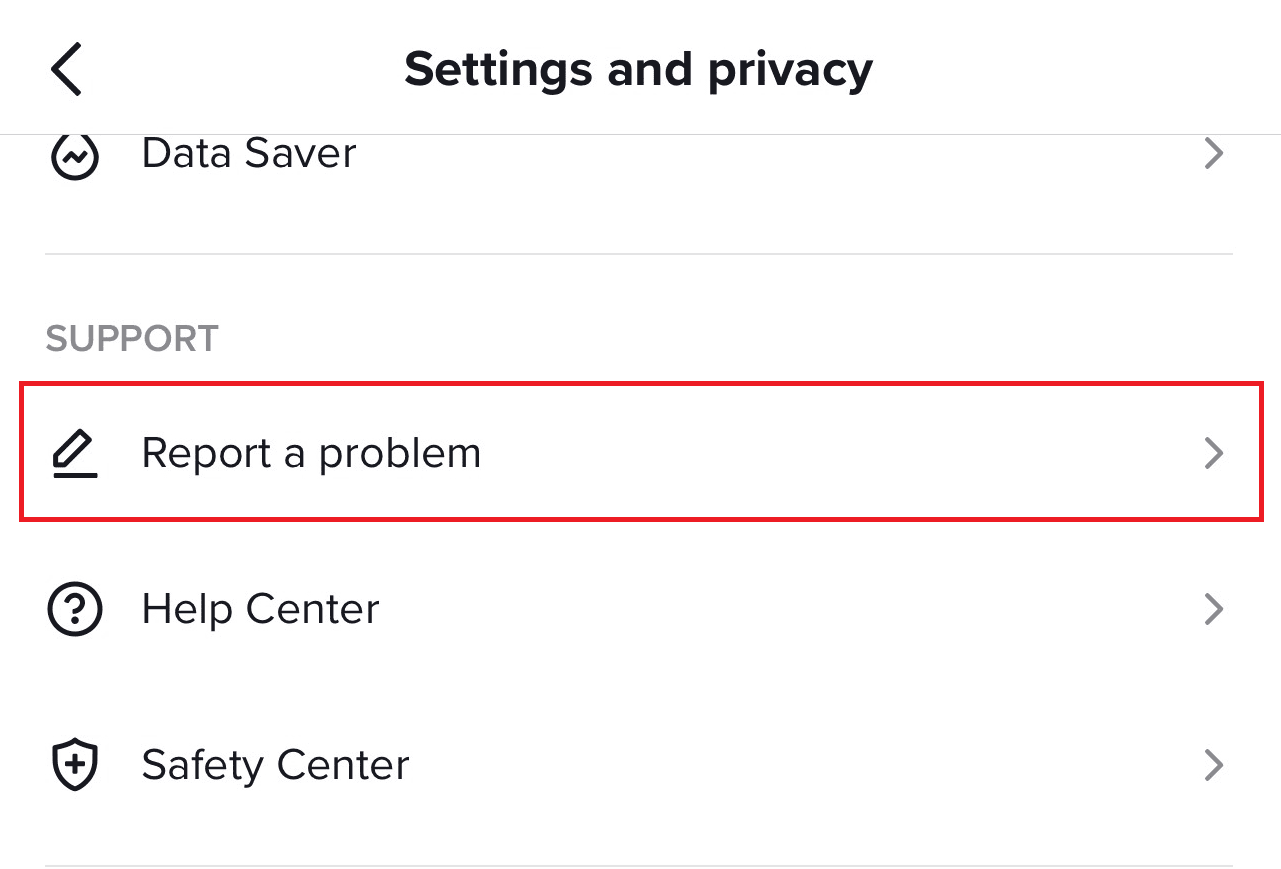The height and width of the screenshot is (869, 1281).
Task: Click blank space in Safety Center row
Action: click(x=800, y=765)
